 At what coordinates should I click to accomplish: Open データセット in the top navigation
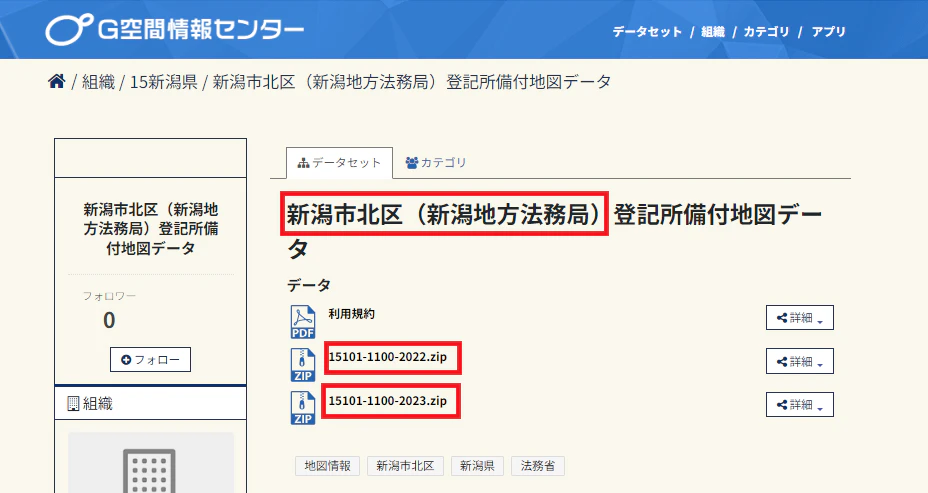coord(647,32)
